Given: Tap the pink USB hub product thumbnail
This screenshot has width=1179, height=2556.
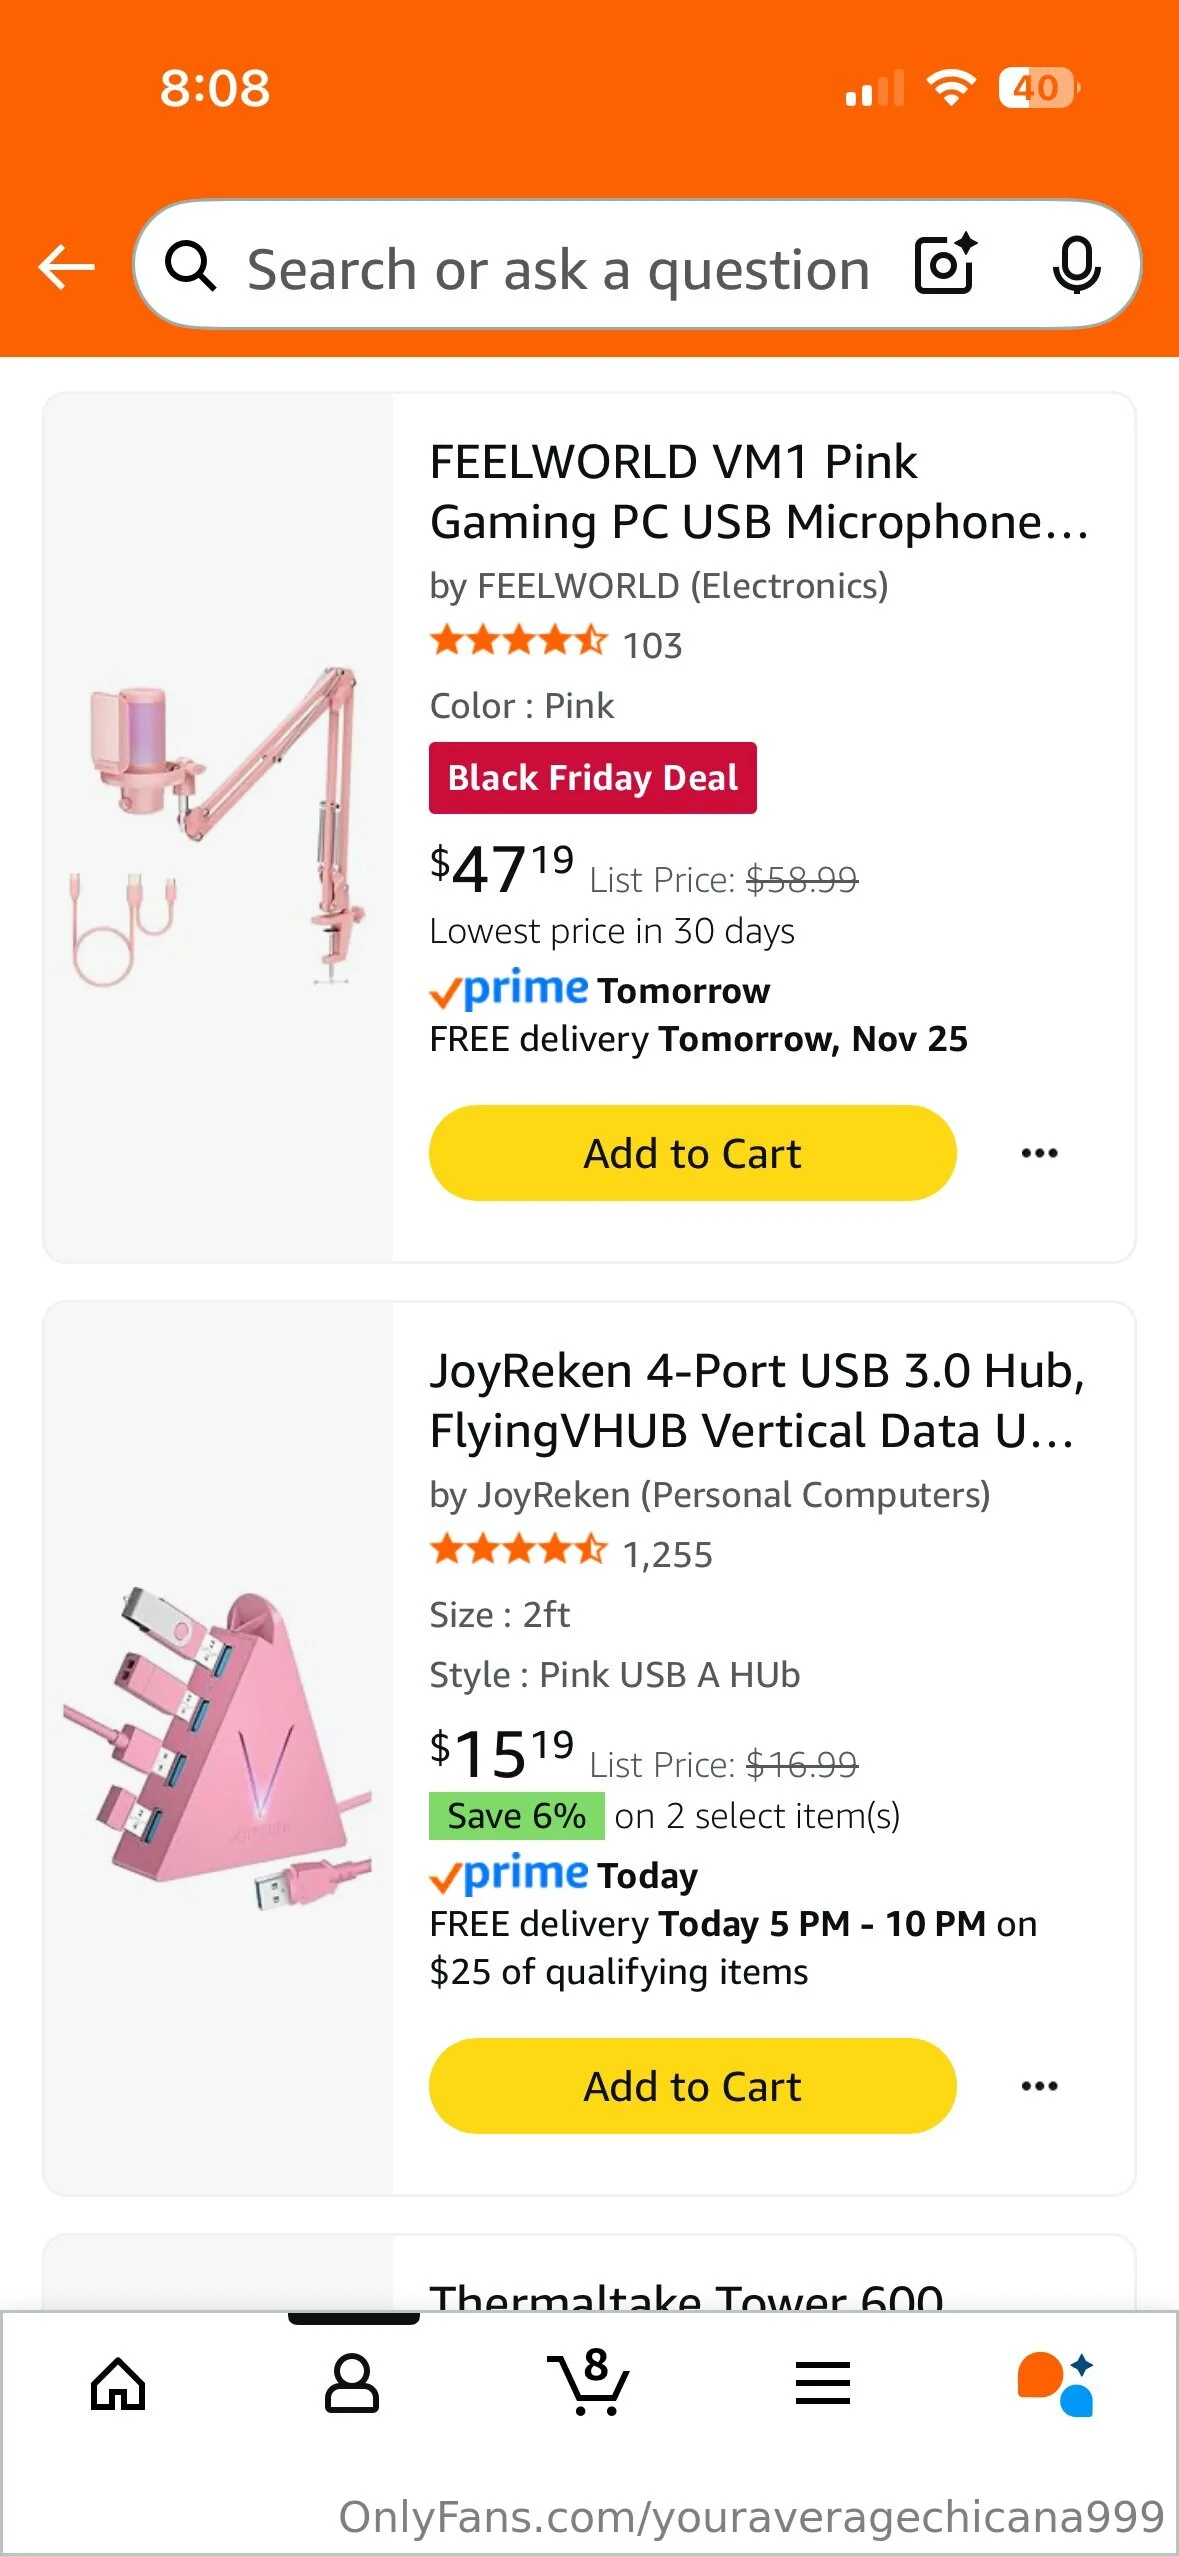Looking at the screenshot, I should (x=218, y=1748).
